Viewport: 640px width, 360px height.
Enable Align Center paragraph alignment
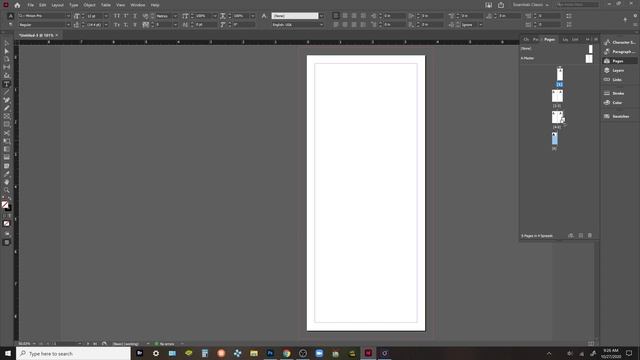(x=345, y=16)
